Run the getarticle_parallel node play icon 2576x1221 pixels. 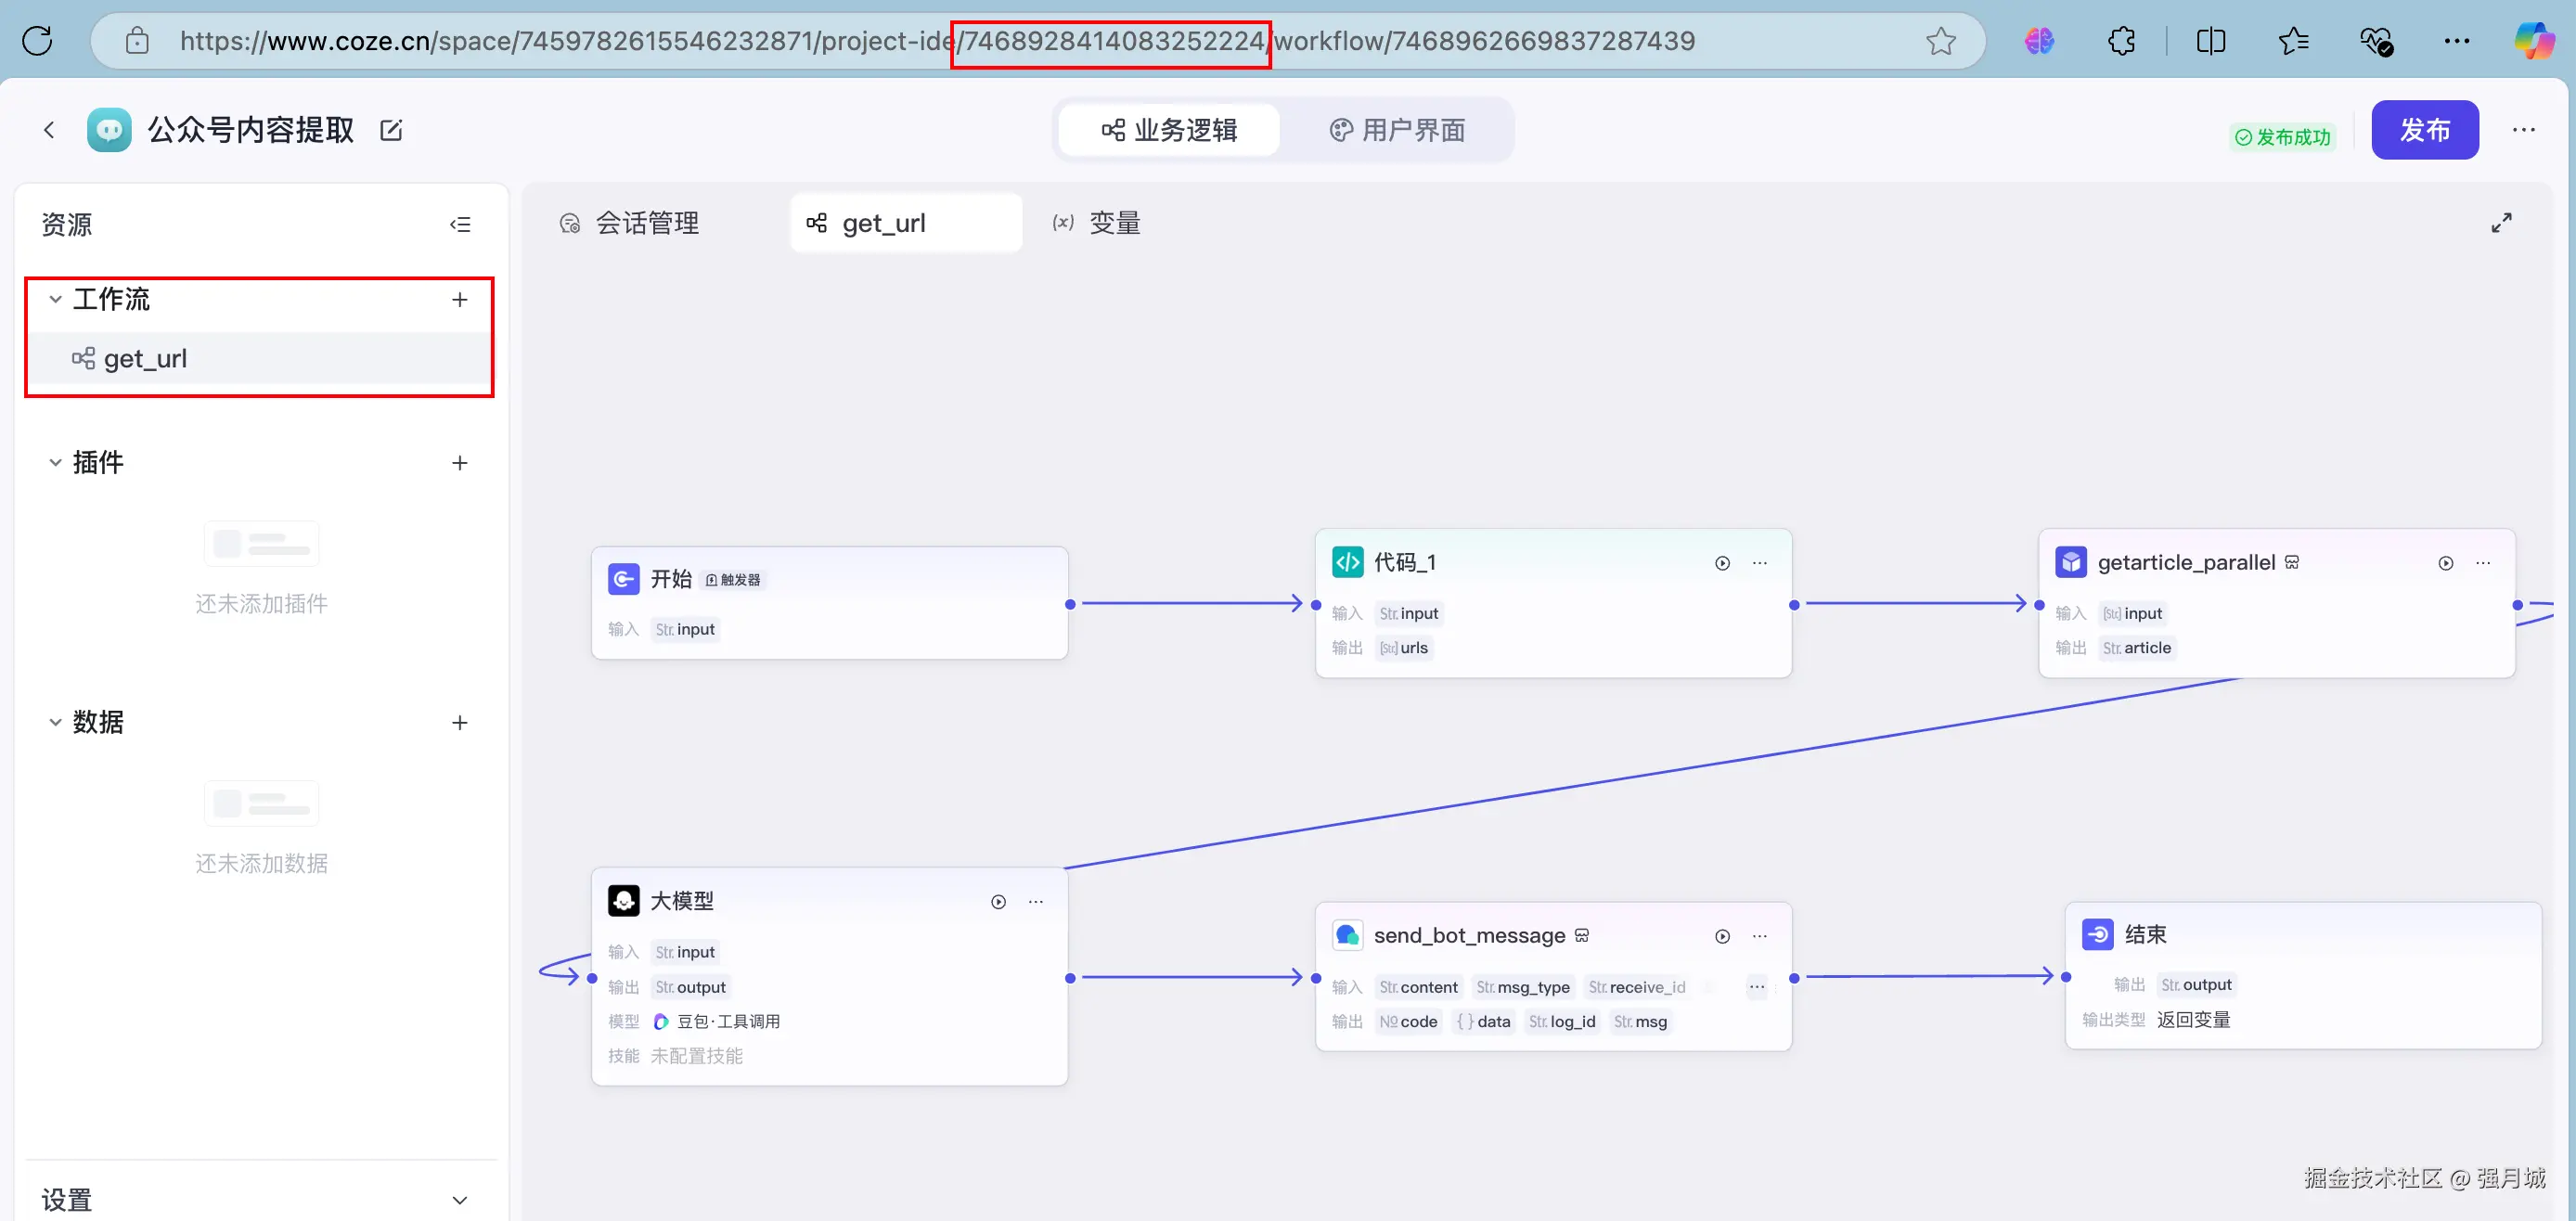[x=2445, y=563]
